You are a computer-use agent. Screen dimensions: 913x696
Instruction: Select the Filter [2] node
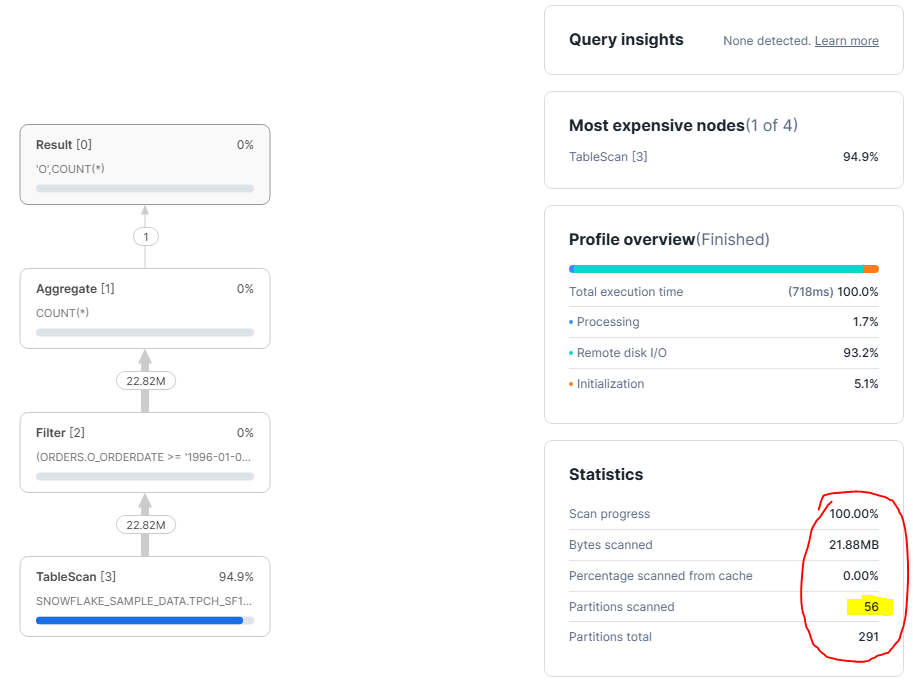[144, 452]
